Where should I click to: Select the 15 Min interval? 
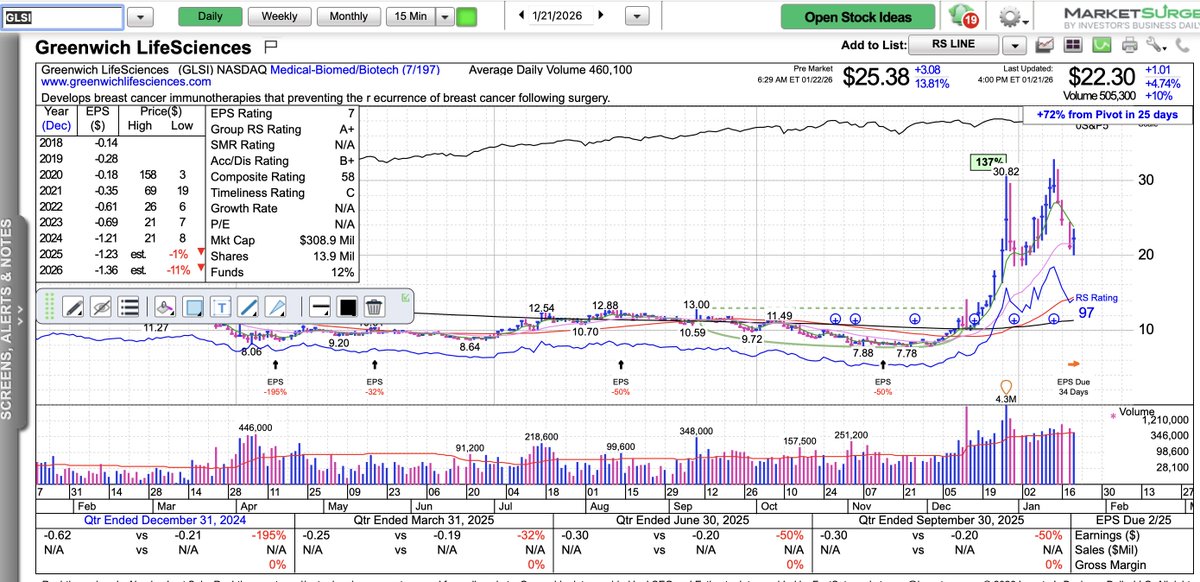pyautogui.click(x=409, y=17)
